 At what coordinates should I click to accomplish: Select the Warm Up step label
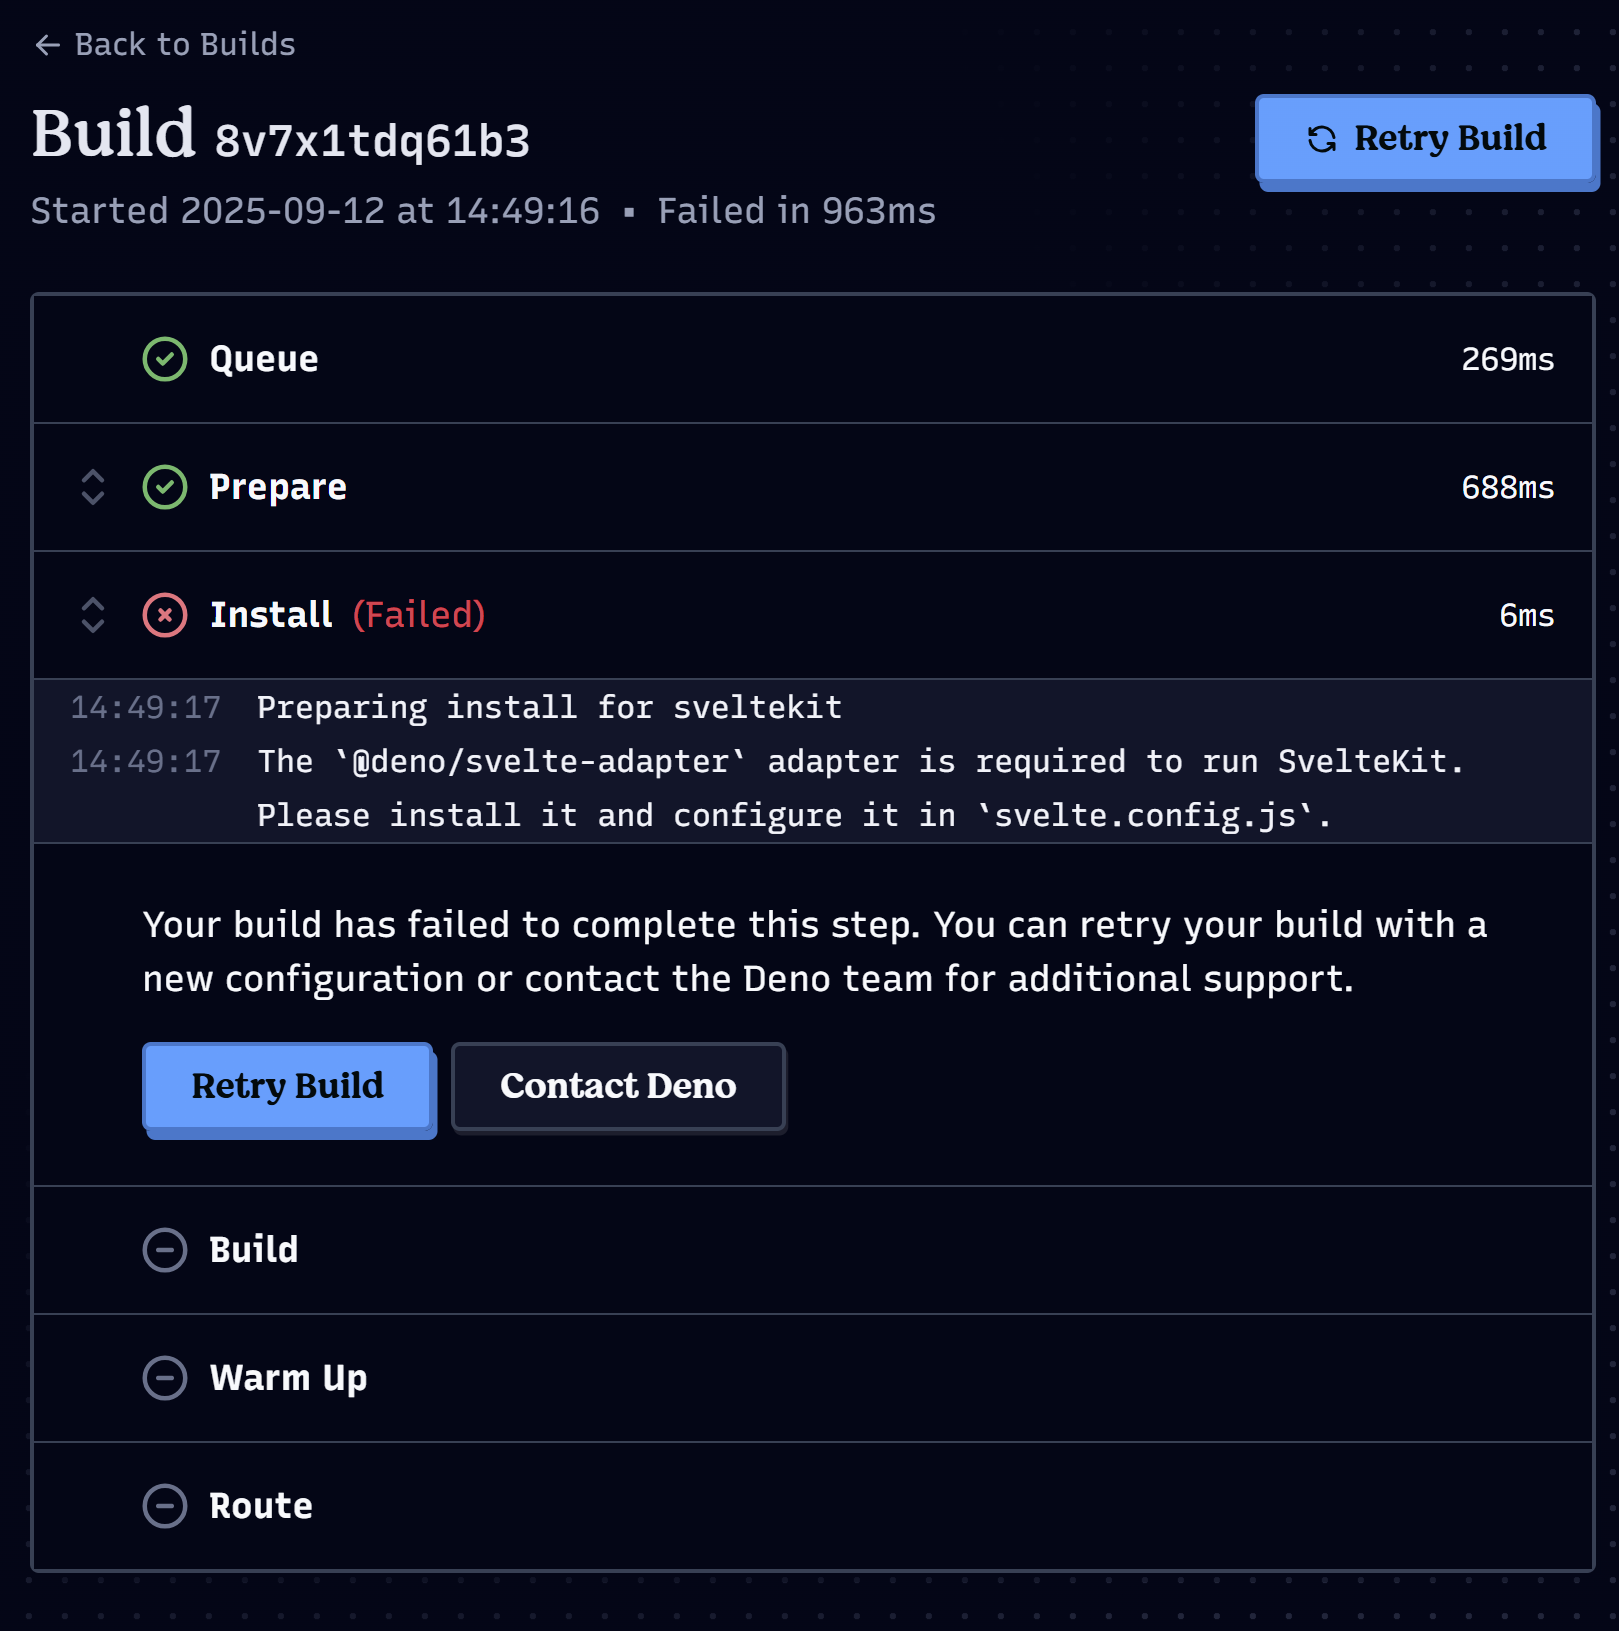click(289, 1378)
